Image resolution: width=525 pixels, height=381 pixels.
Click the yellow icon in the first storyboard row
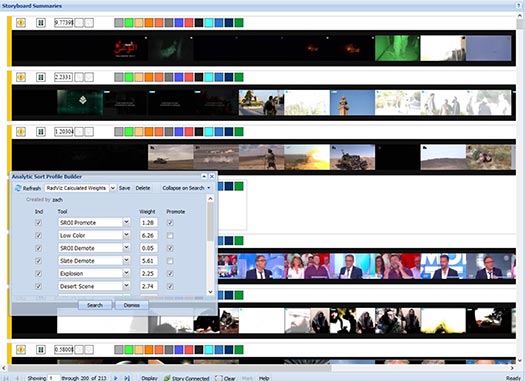coord(21,23)
